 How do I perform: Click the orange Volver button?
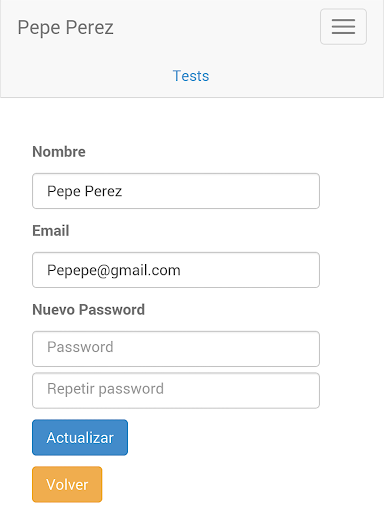click(x=67, y=484)
